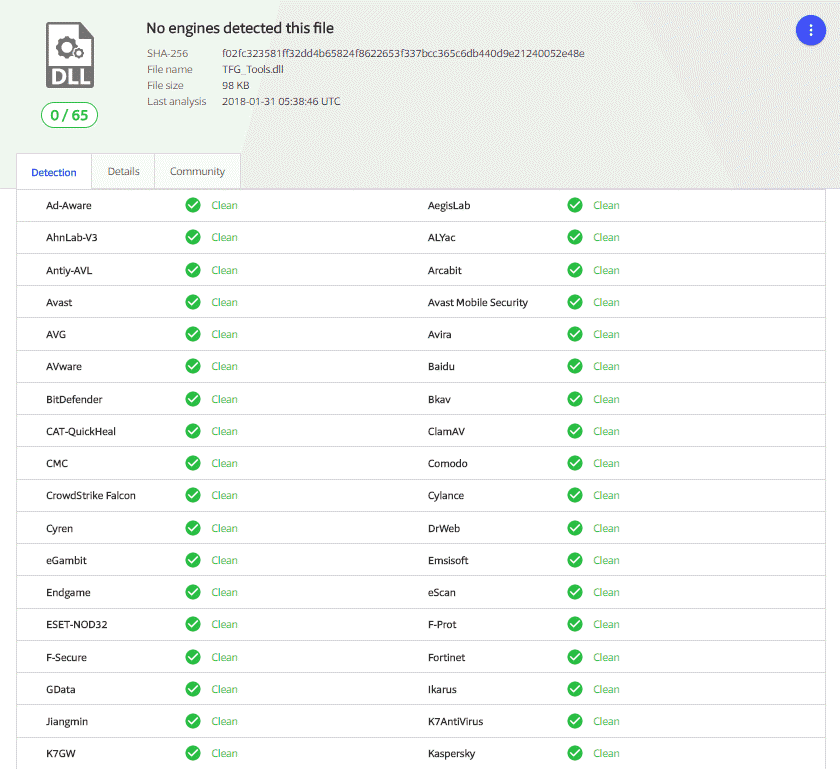Click the green check icon for ClamAV
Viewport: 840px width, 769px height.
[575, 432]
